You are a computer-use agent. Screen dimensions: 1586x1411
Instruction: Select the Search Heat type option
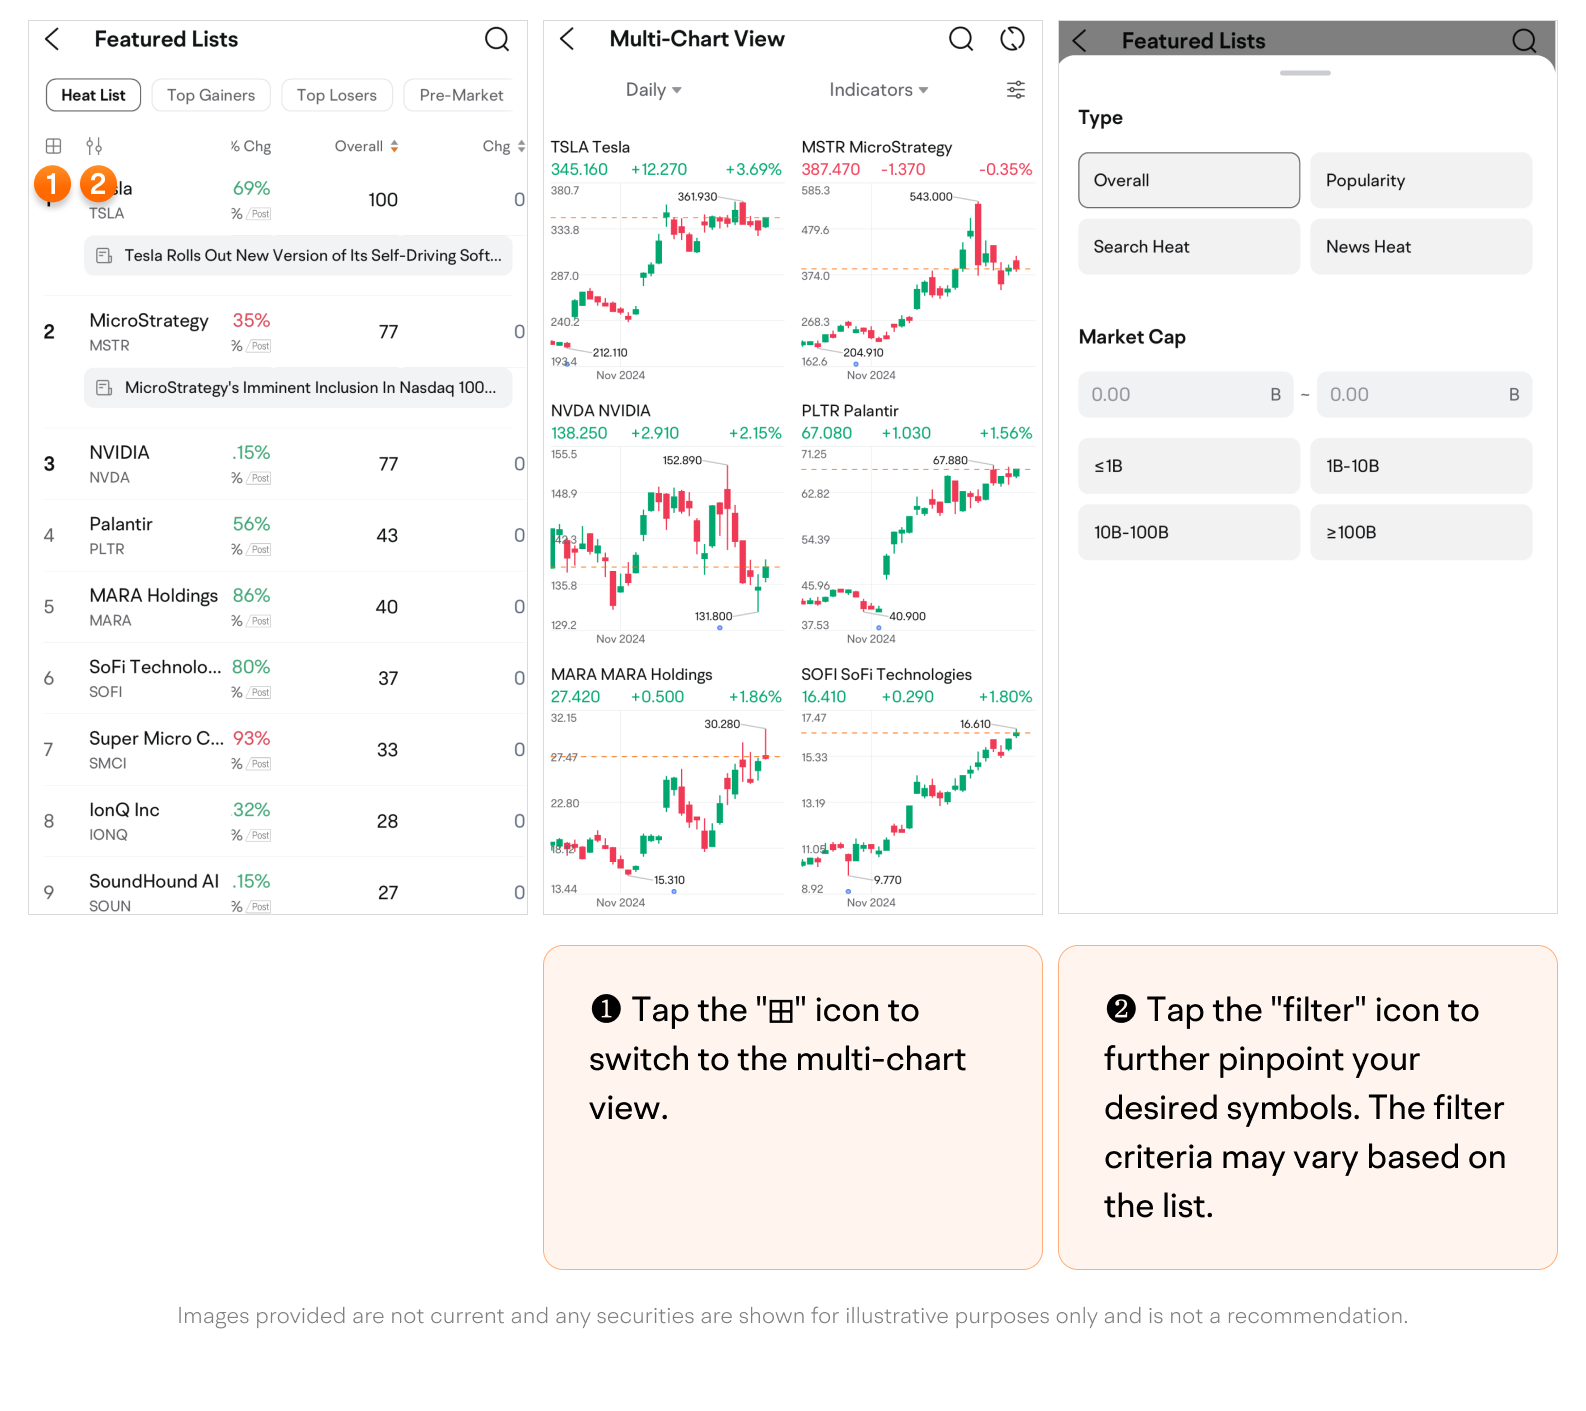(1188, 247)
